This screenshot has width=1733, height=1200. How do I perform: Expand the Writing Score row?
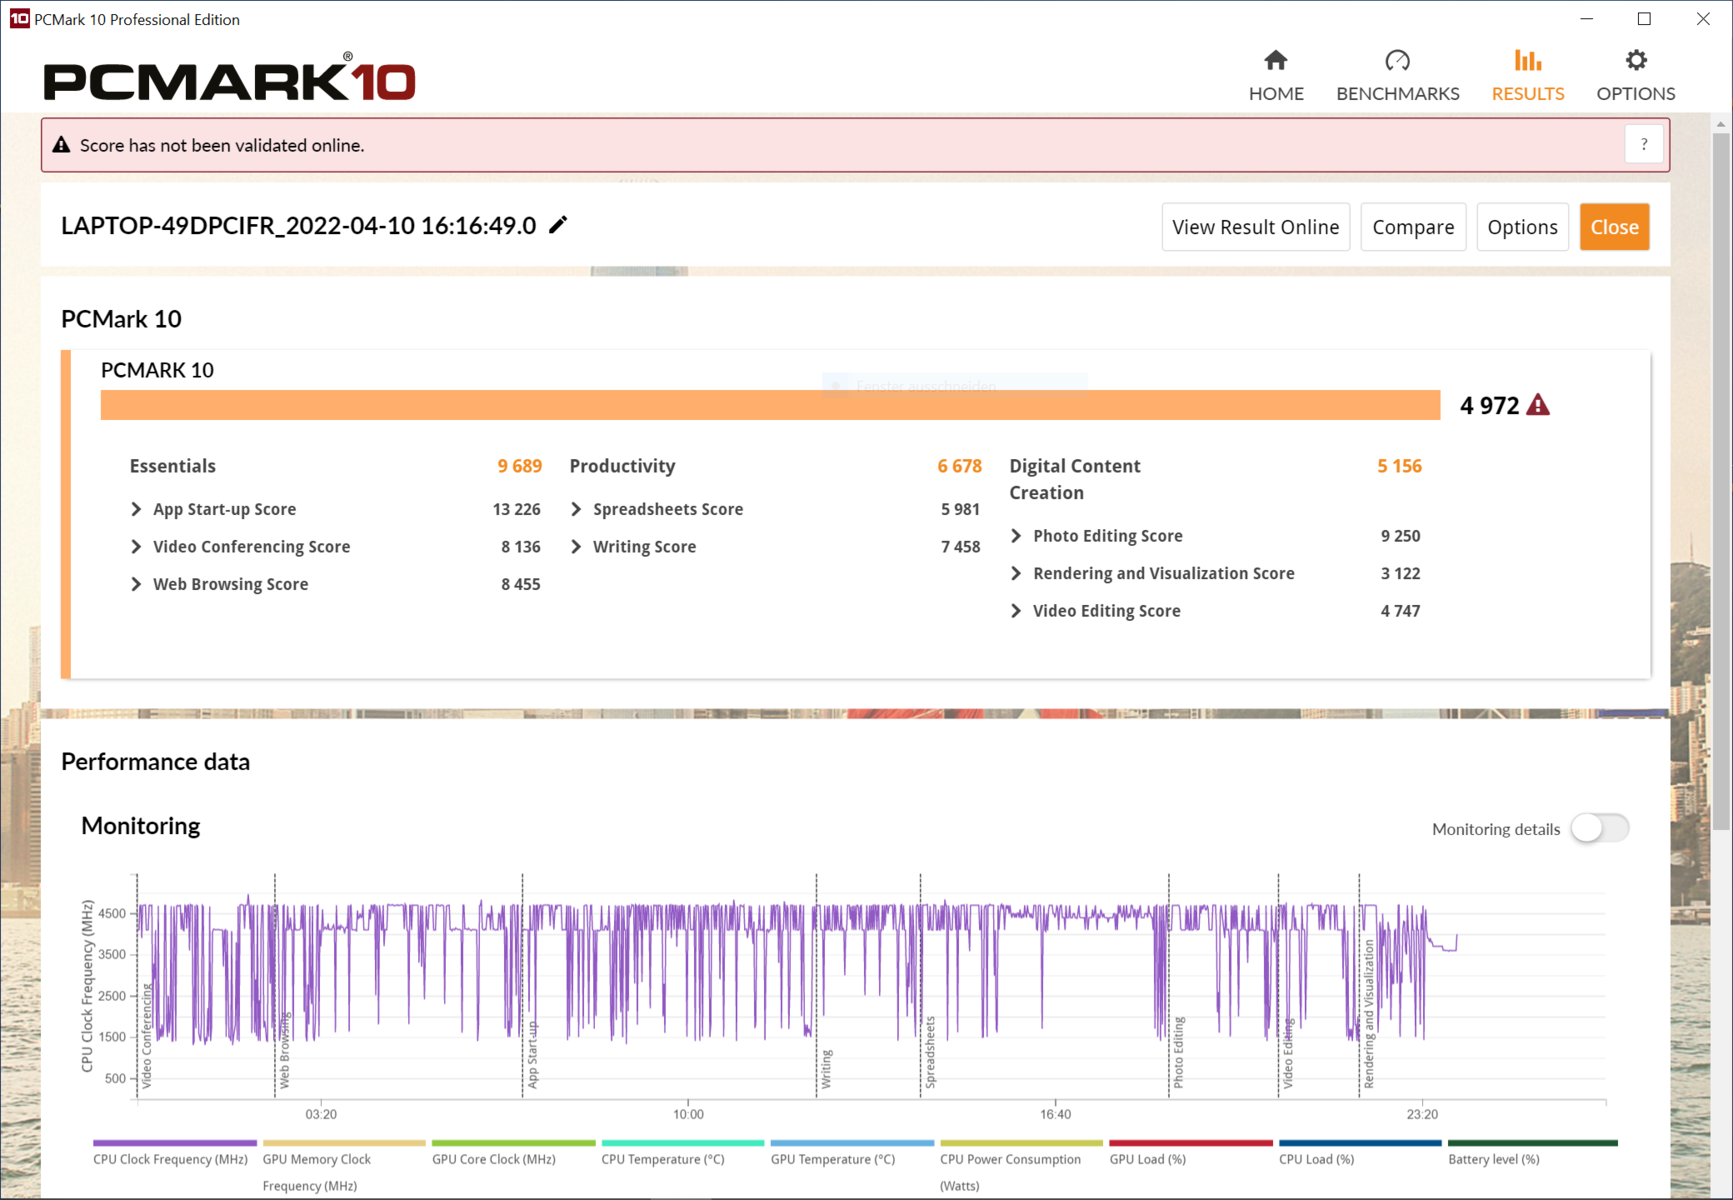(576, 547)
